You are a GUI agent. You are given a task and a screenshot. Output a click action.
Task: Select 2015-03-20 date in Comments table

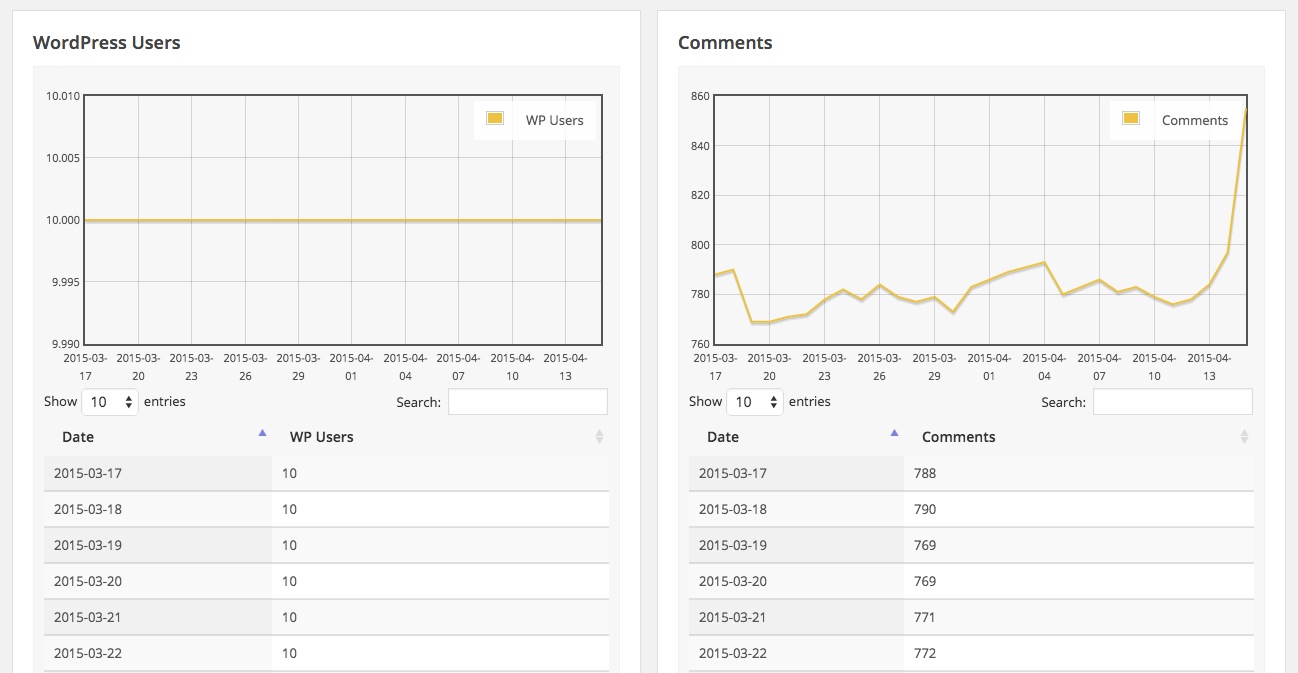point(733,581)
